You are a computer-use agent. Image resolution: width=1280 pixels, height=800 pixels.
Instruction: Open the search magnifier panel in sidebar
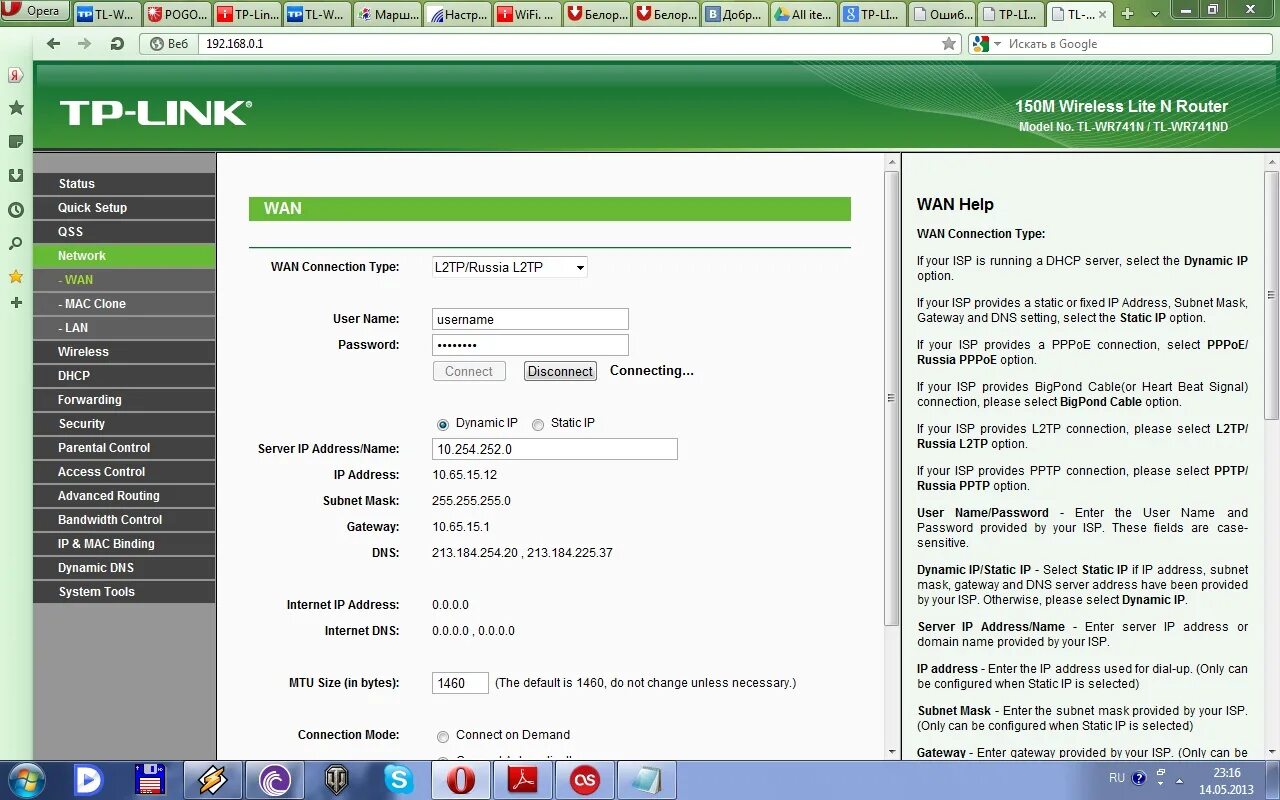pyautogui.click(x=15, y=243)
